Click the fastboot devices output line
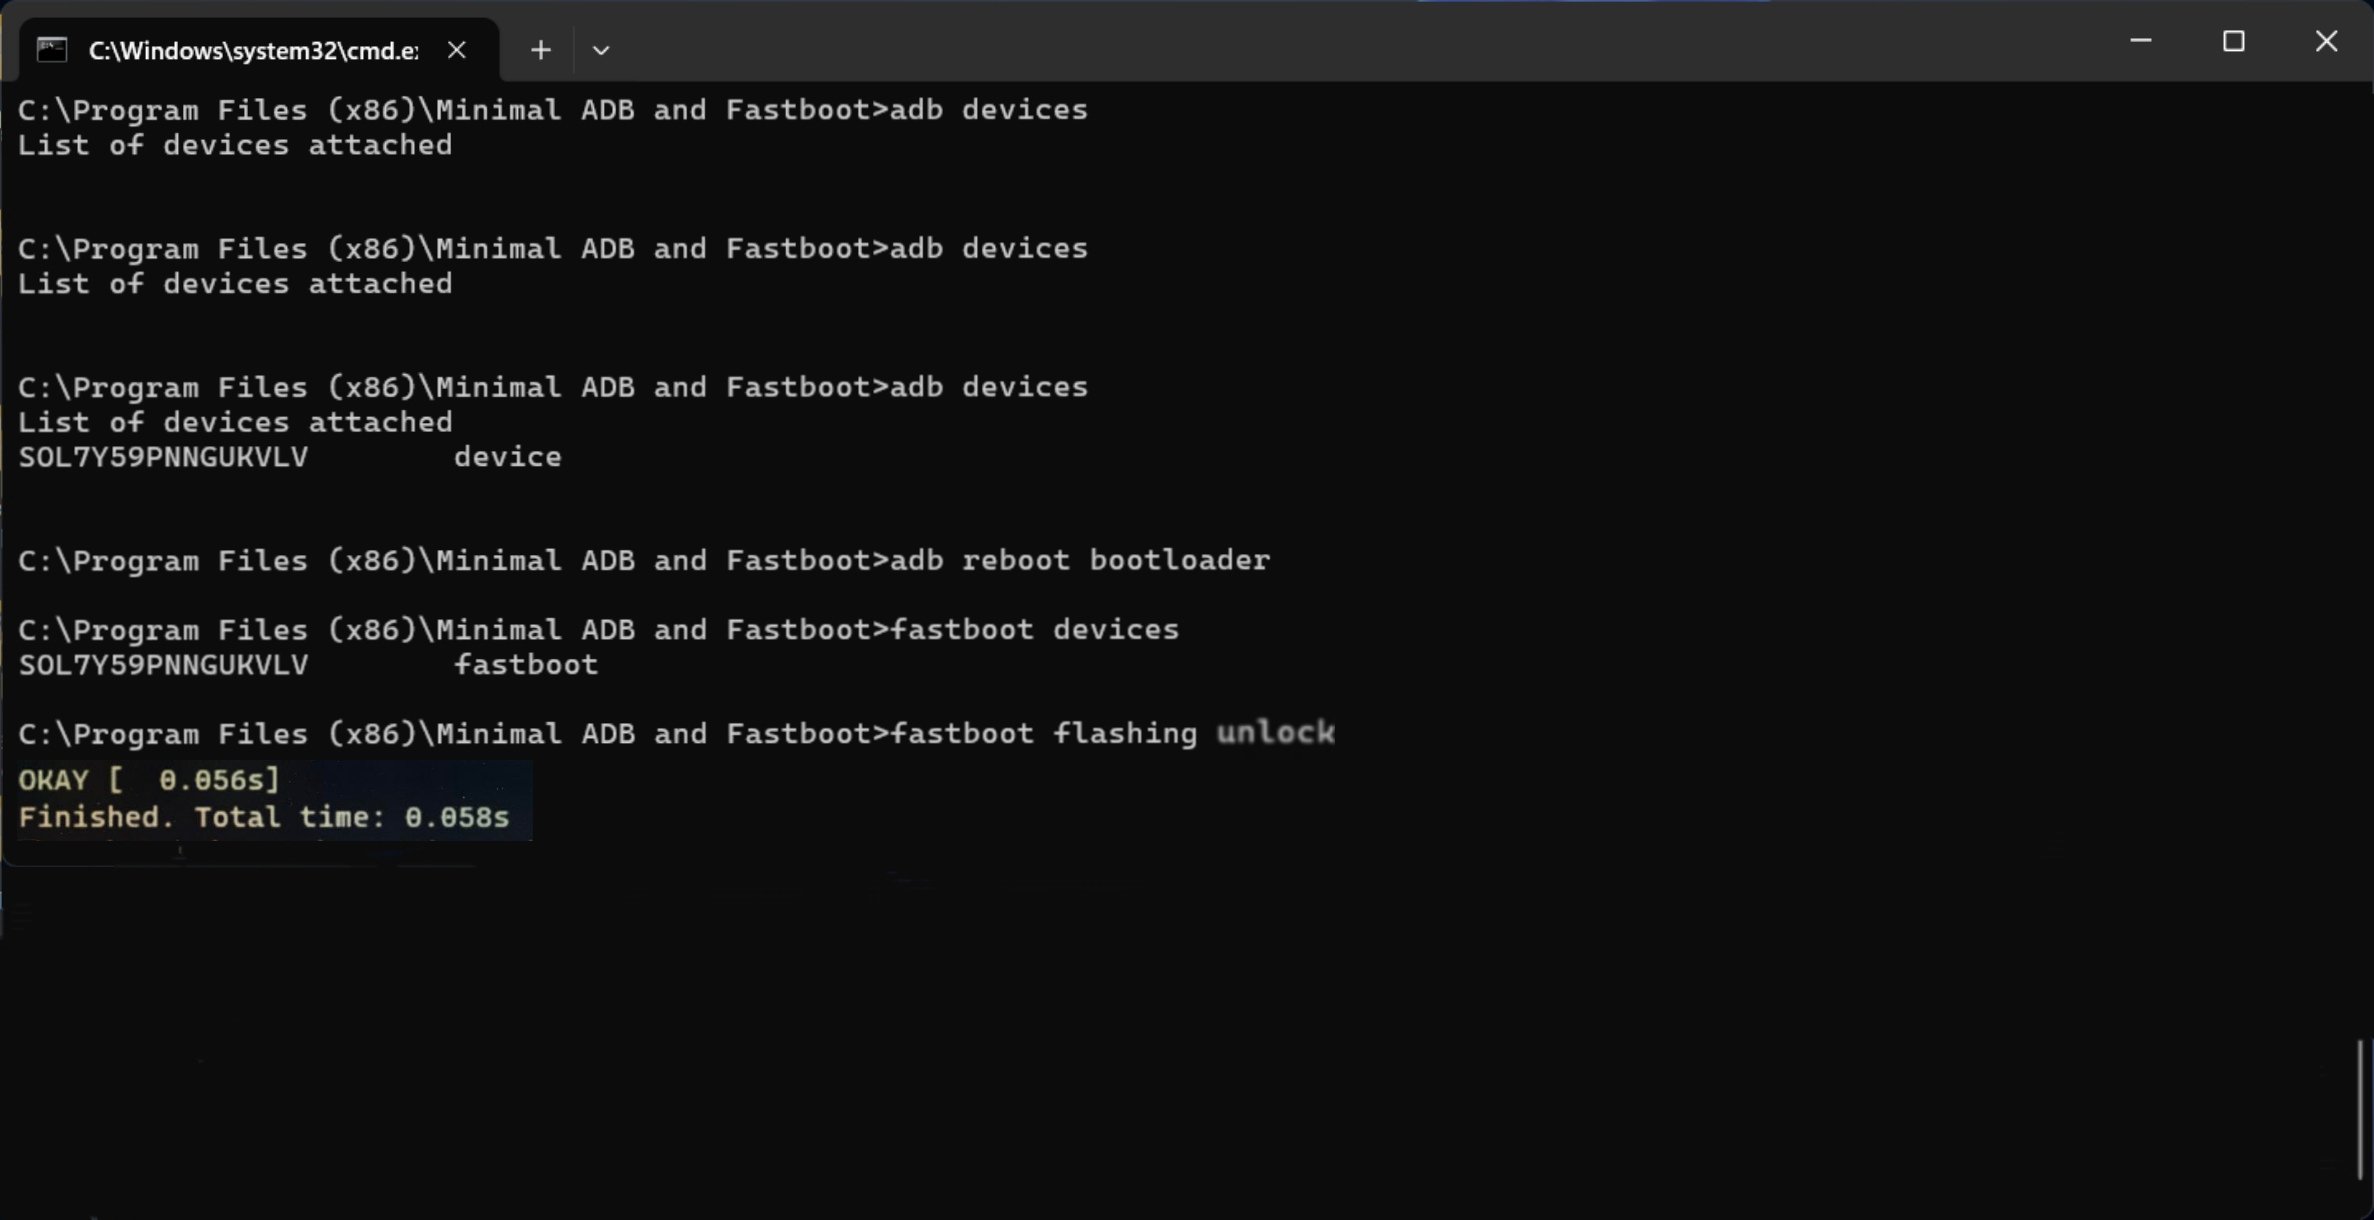2374x1220 pixels. coord(308,663)
